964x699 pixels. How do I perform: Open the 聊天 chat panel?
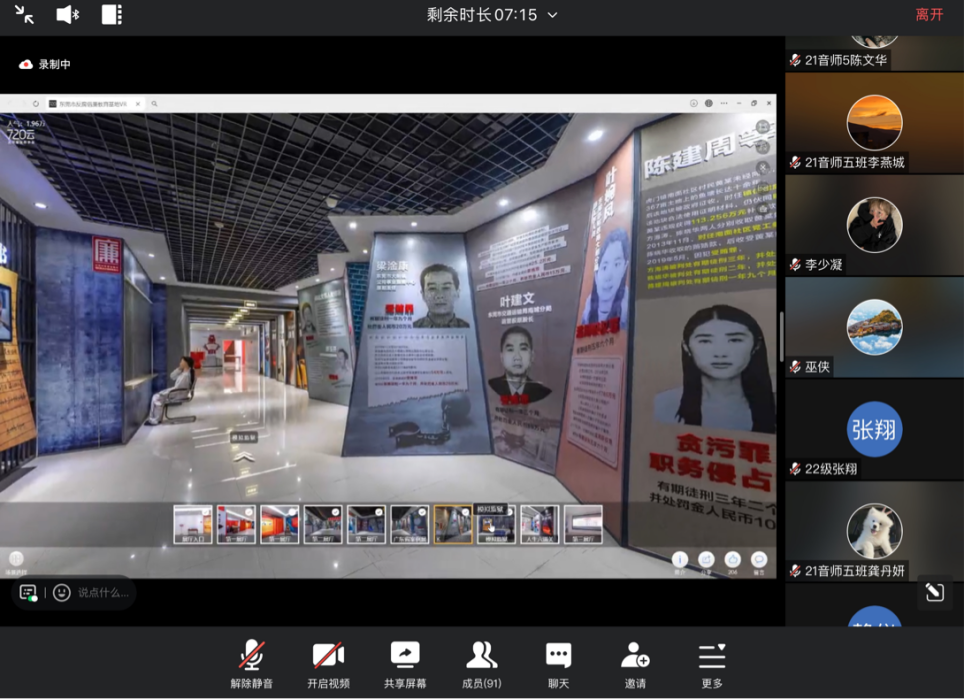[x=558, y=663]
